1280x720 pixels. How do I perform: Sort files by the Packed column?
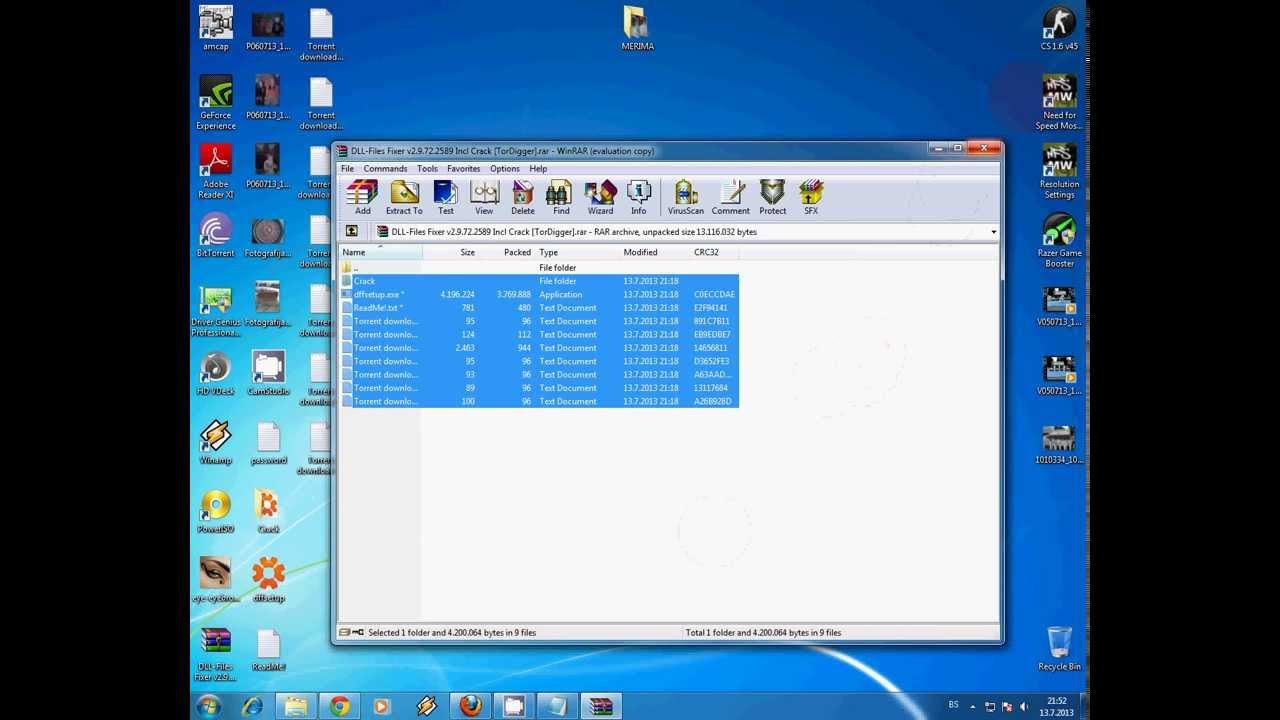point(507,253)
